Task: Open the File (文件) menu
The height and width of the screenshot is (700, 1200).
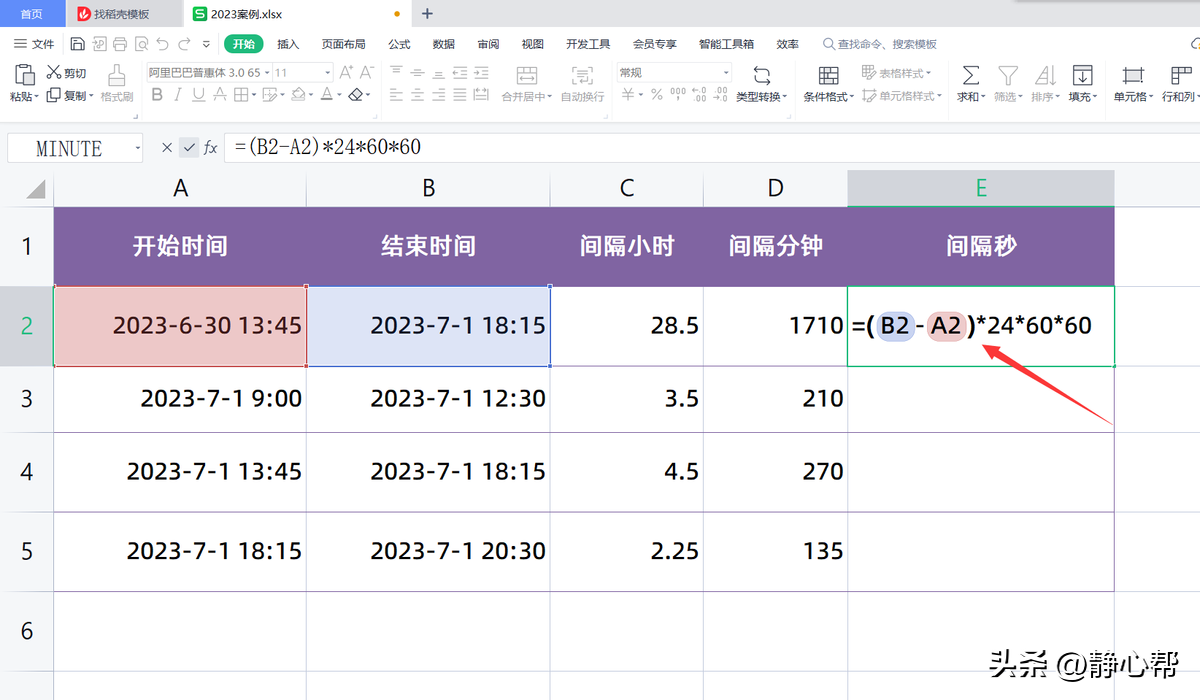Action: pyautogui.click(x=34, y=44)
